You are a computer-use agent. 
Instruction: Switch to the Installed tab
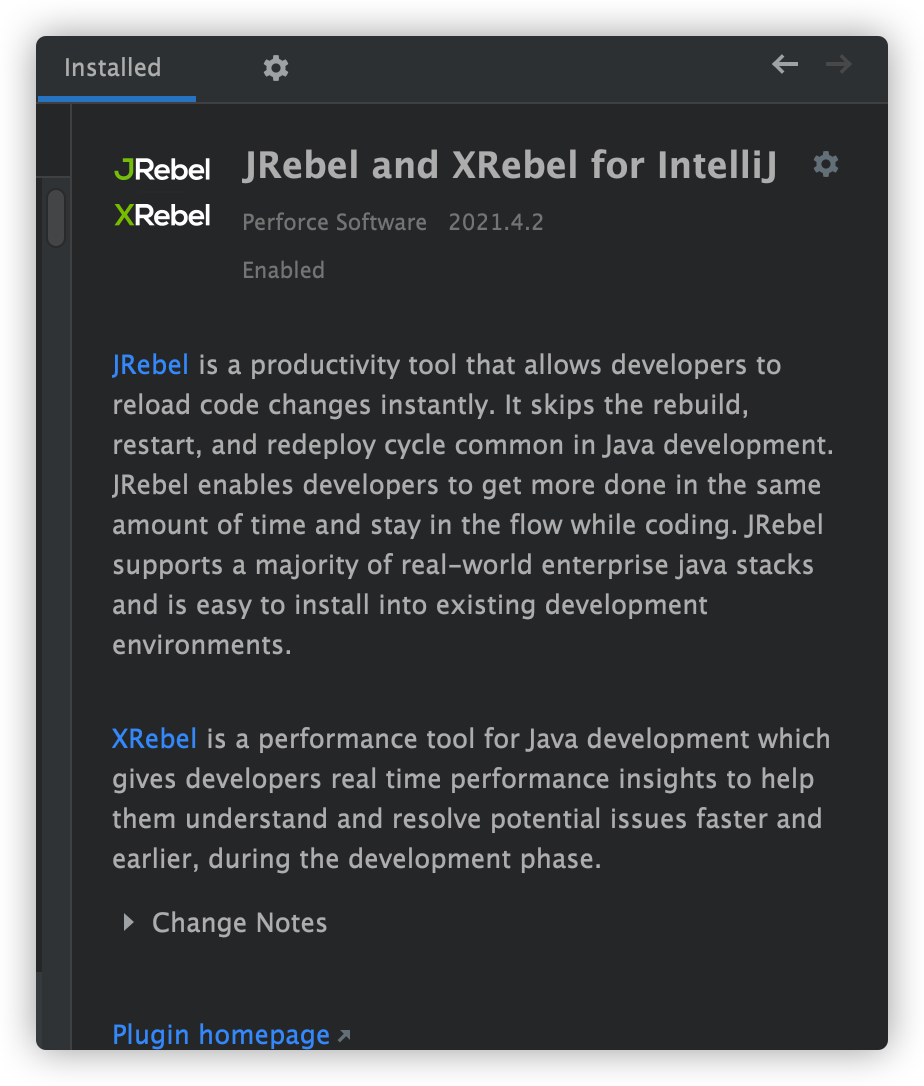tap(112, 68)
